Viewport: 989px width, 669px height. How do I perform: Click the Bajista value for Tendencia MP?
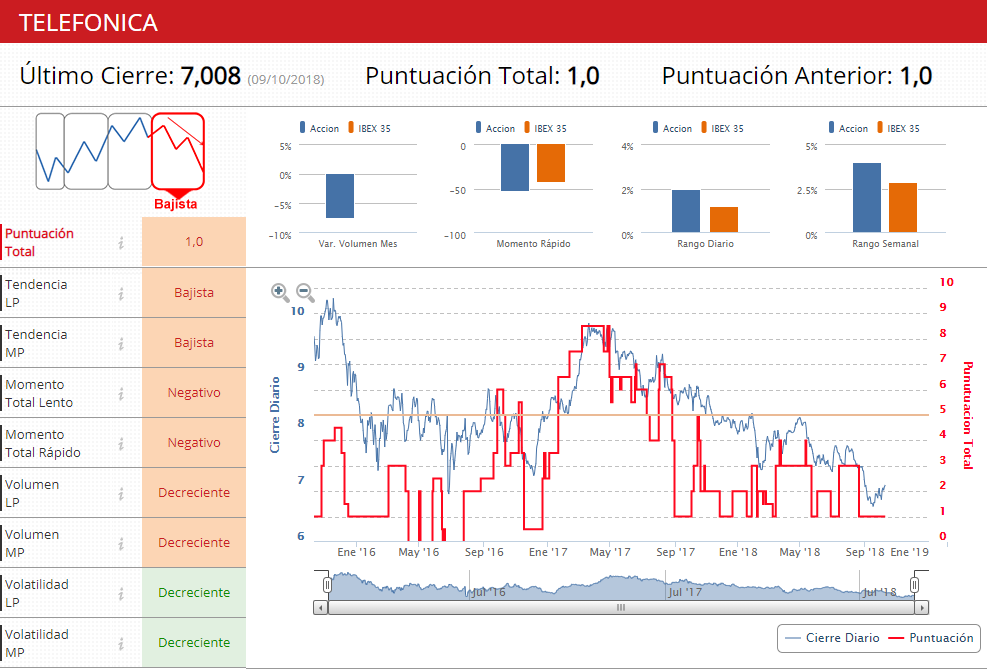coord(194,342)
